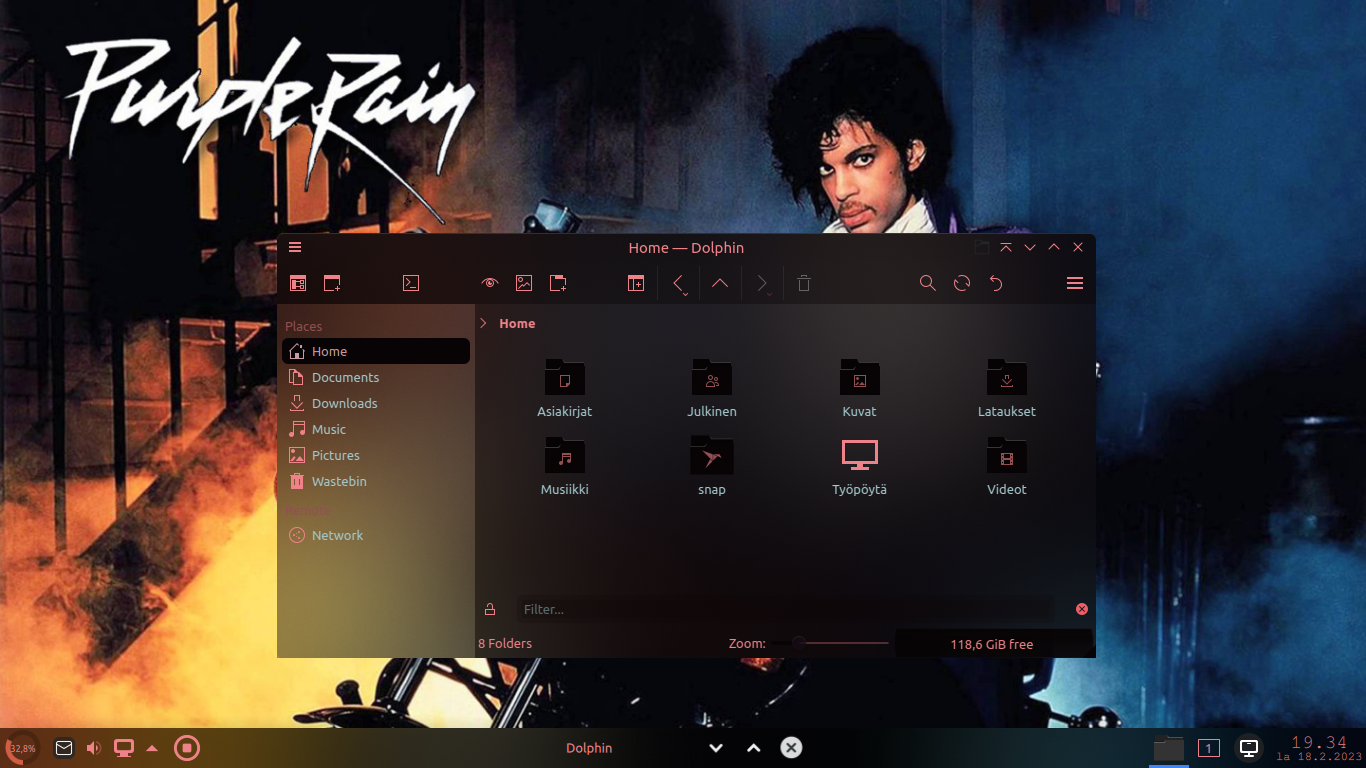
Task: Go back with the left arrow
Action: (679, 284)
